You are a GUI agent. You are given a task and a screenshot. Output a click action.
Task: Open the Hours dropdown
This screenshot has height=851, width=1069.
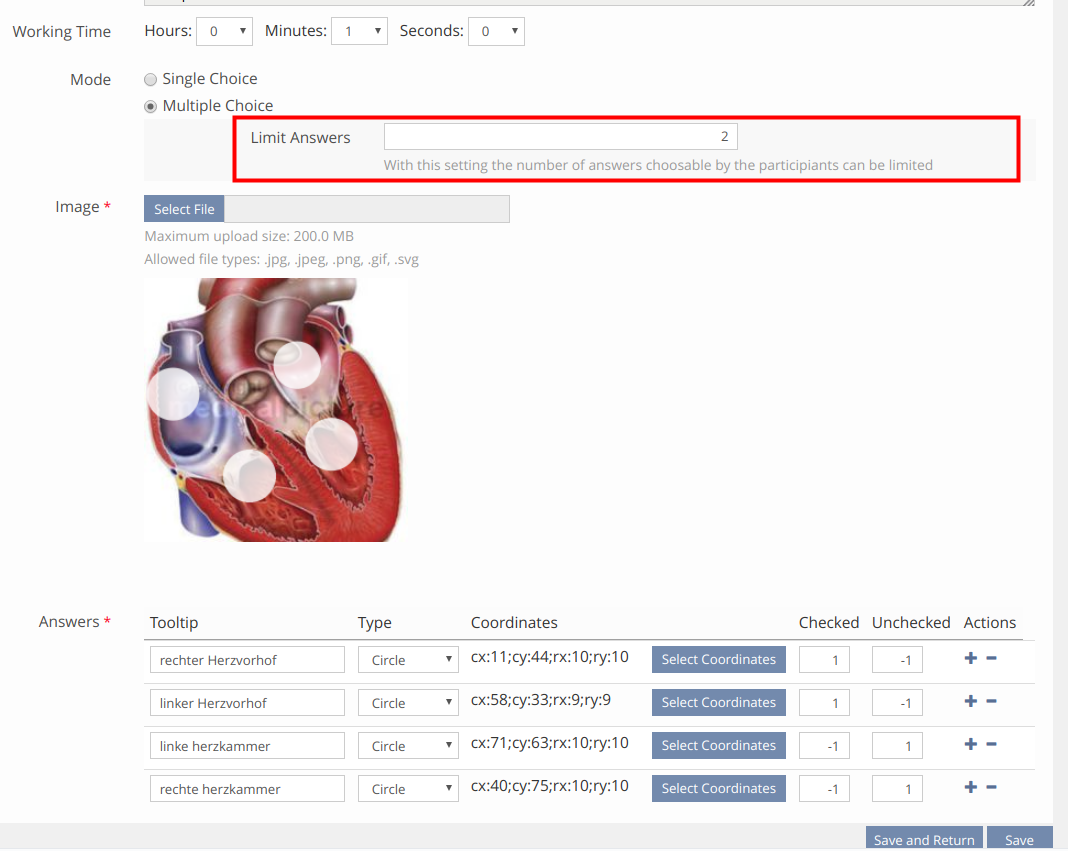pos(224,32)
